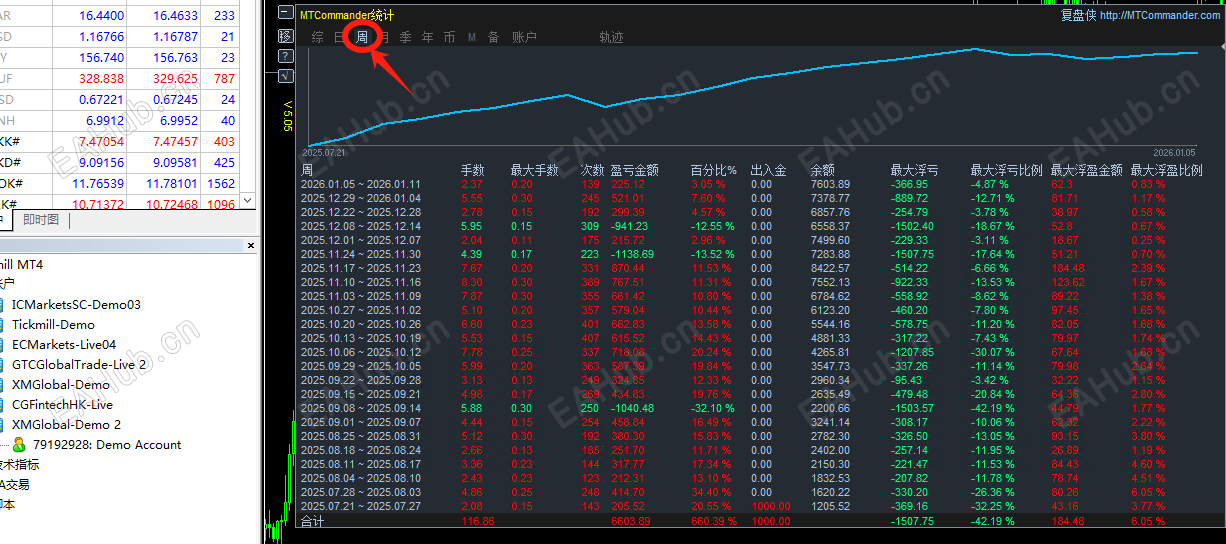The height and width of the screenshot is (544, 1226).
Task: Switch to the 综 summary tab
Action: pyautogui.click(x=318, y=37)
